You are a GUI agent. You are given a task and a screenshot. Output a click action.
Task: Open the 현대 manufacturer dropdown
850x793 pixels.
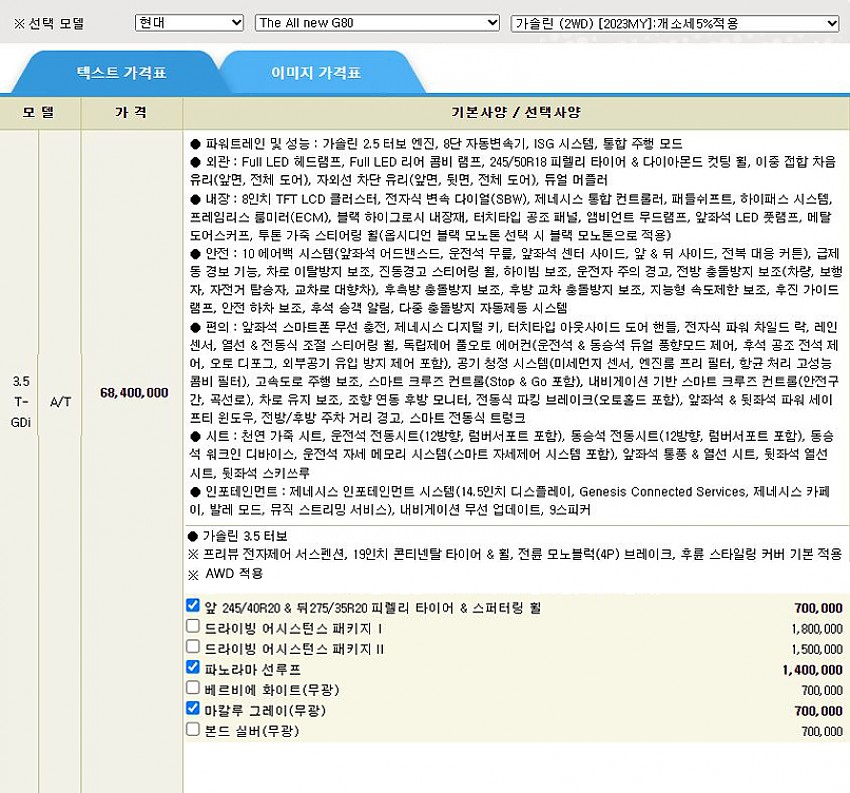(x=190, y=22)
